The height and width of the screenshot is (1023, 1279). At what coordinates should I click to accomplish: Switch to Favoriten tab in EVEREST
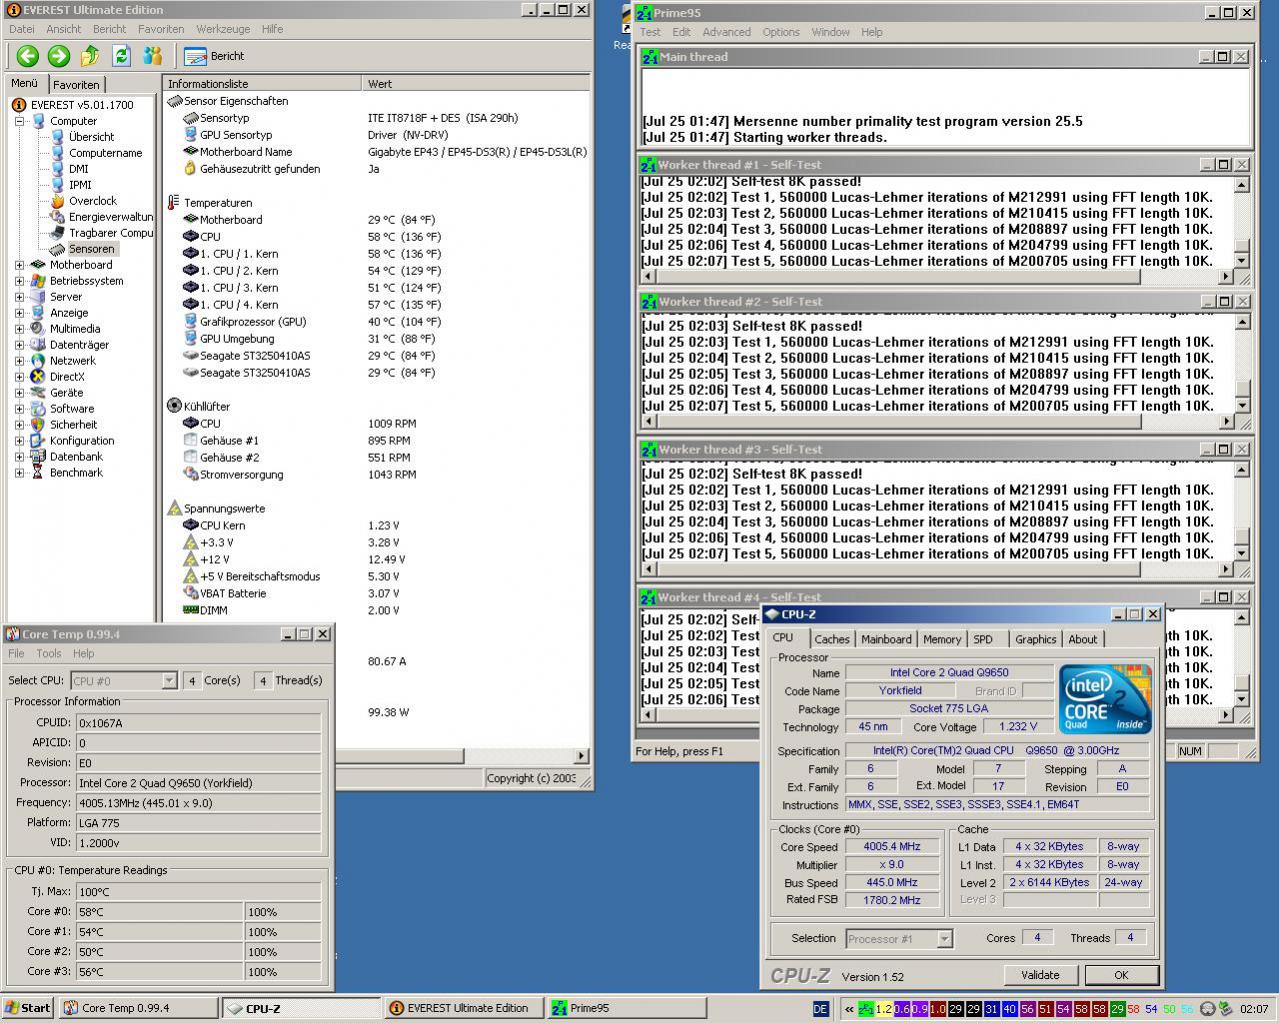(x=76, y=85)
